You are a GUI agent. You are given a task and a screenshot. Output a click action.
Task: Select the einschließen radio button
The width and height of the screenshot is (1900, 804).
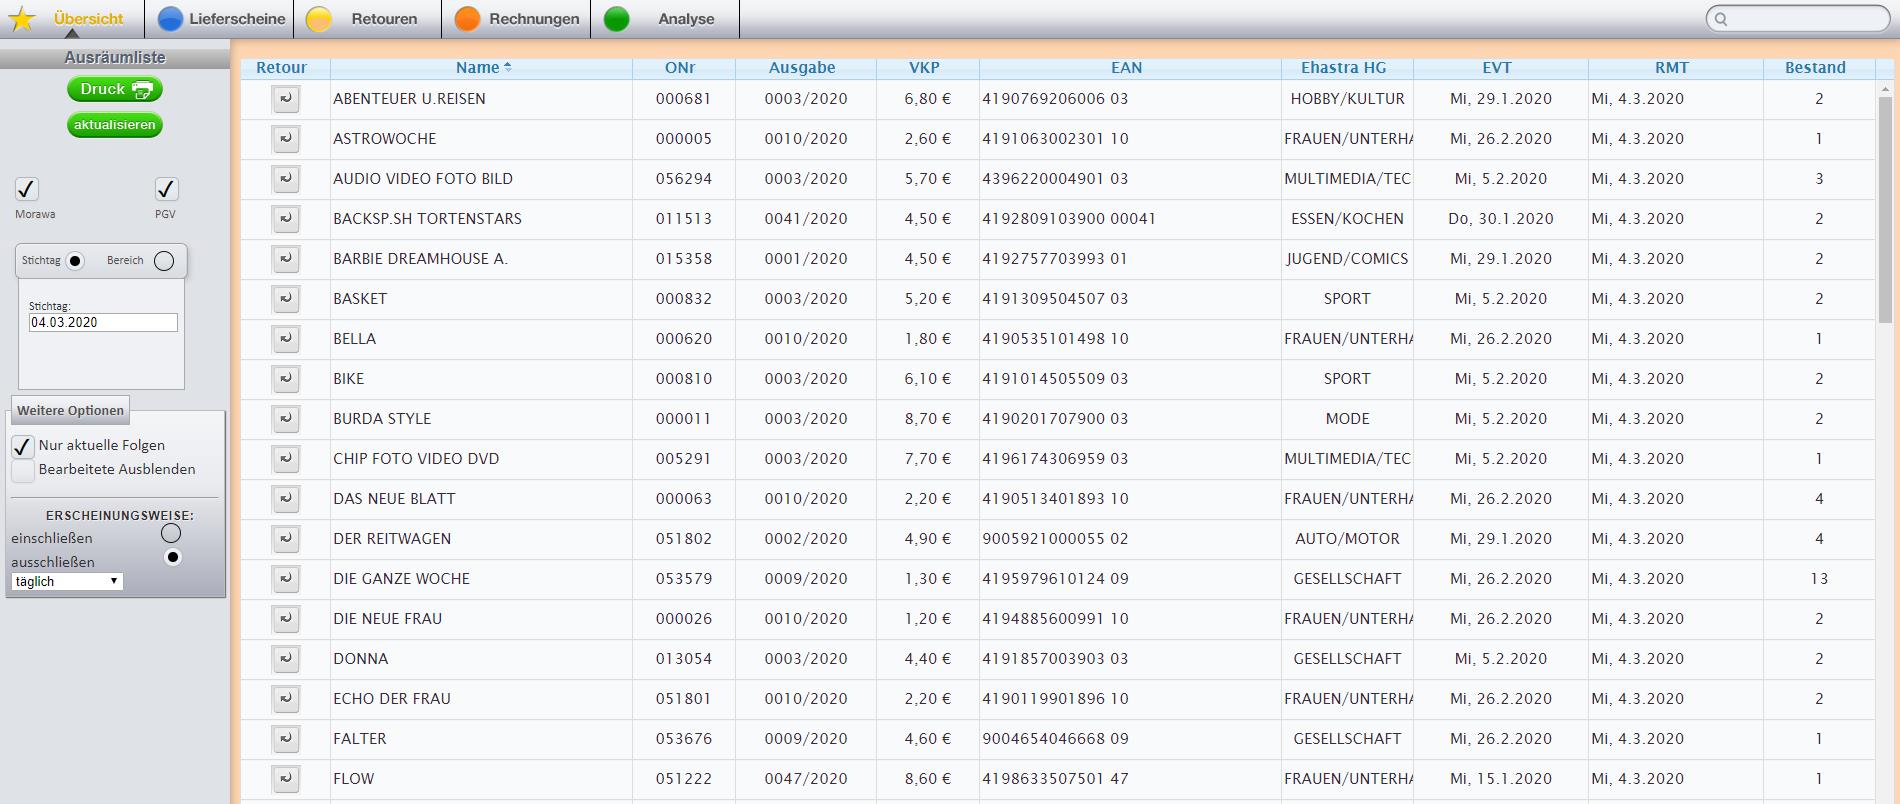(x=171, y=533)
